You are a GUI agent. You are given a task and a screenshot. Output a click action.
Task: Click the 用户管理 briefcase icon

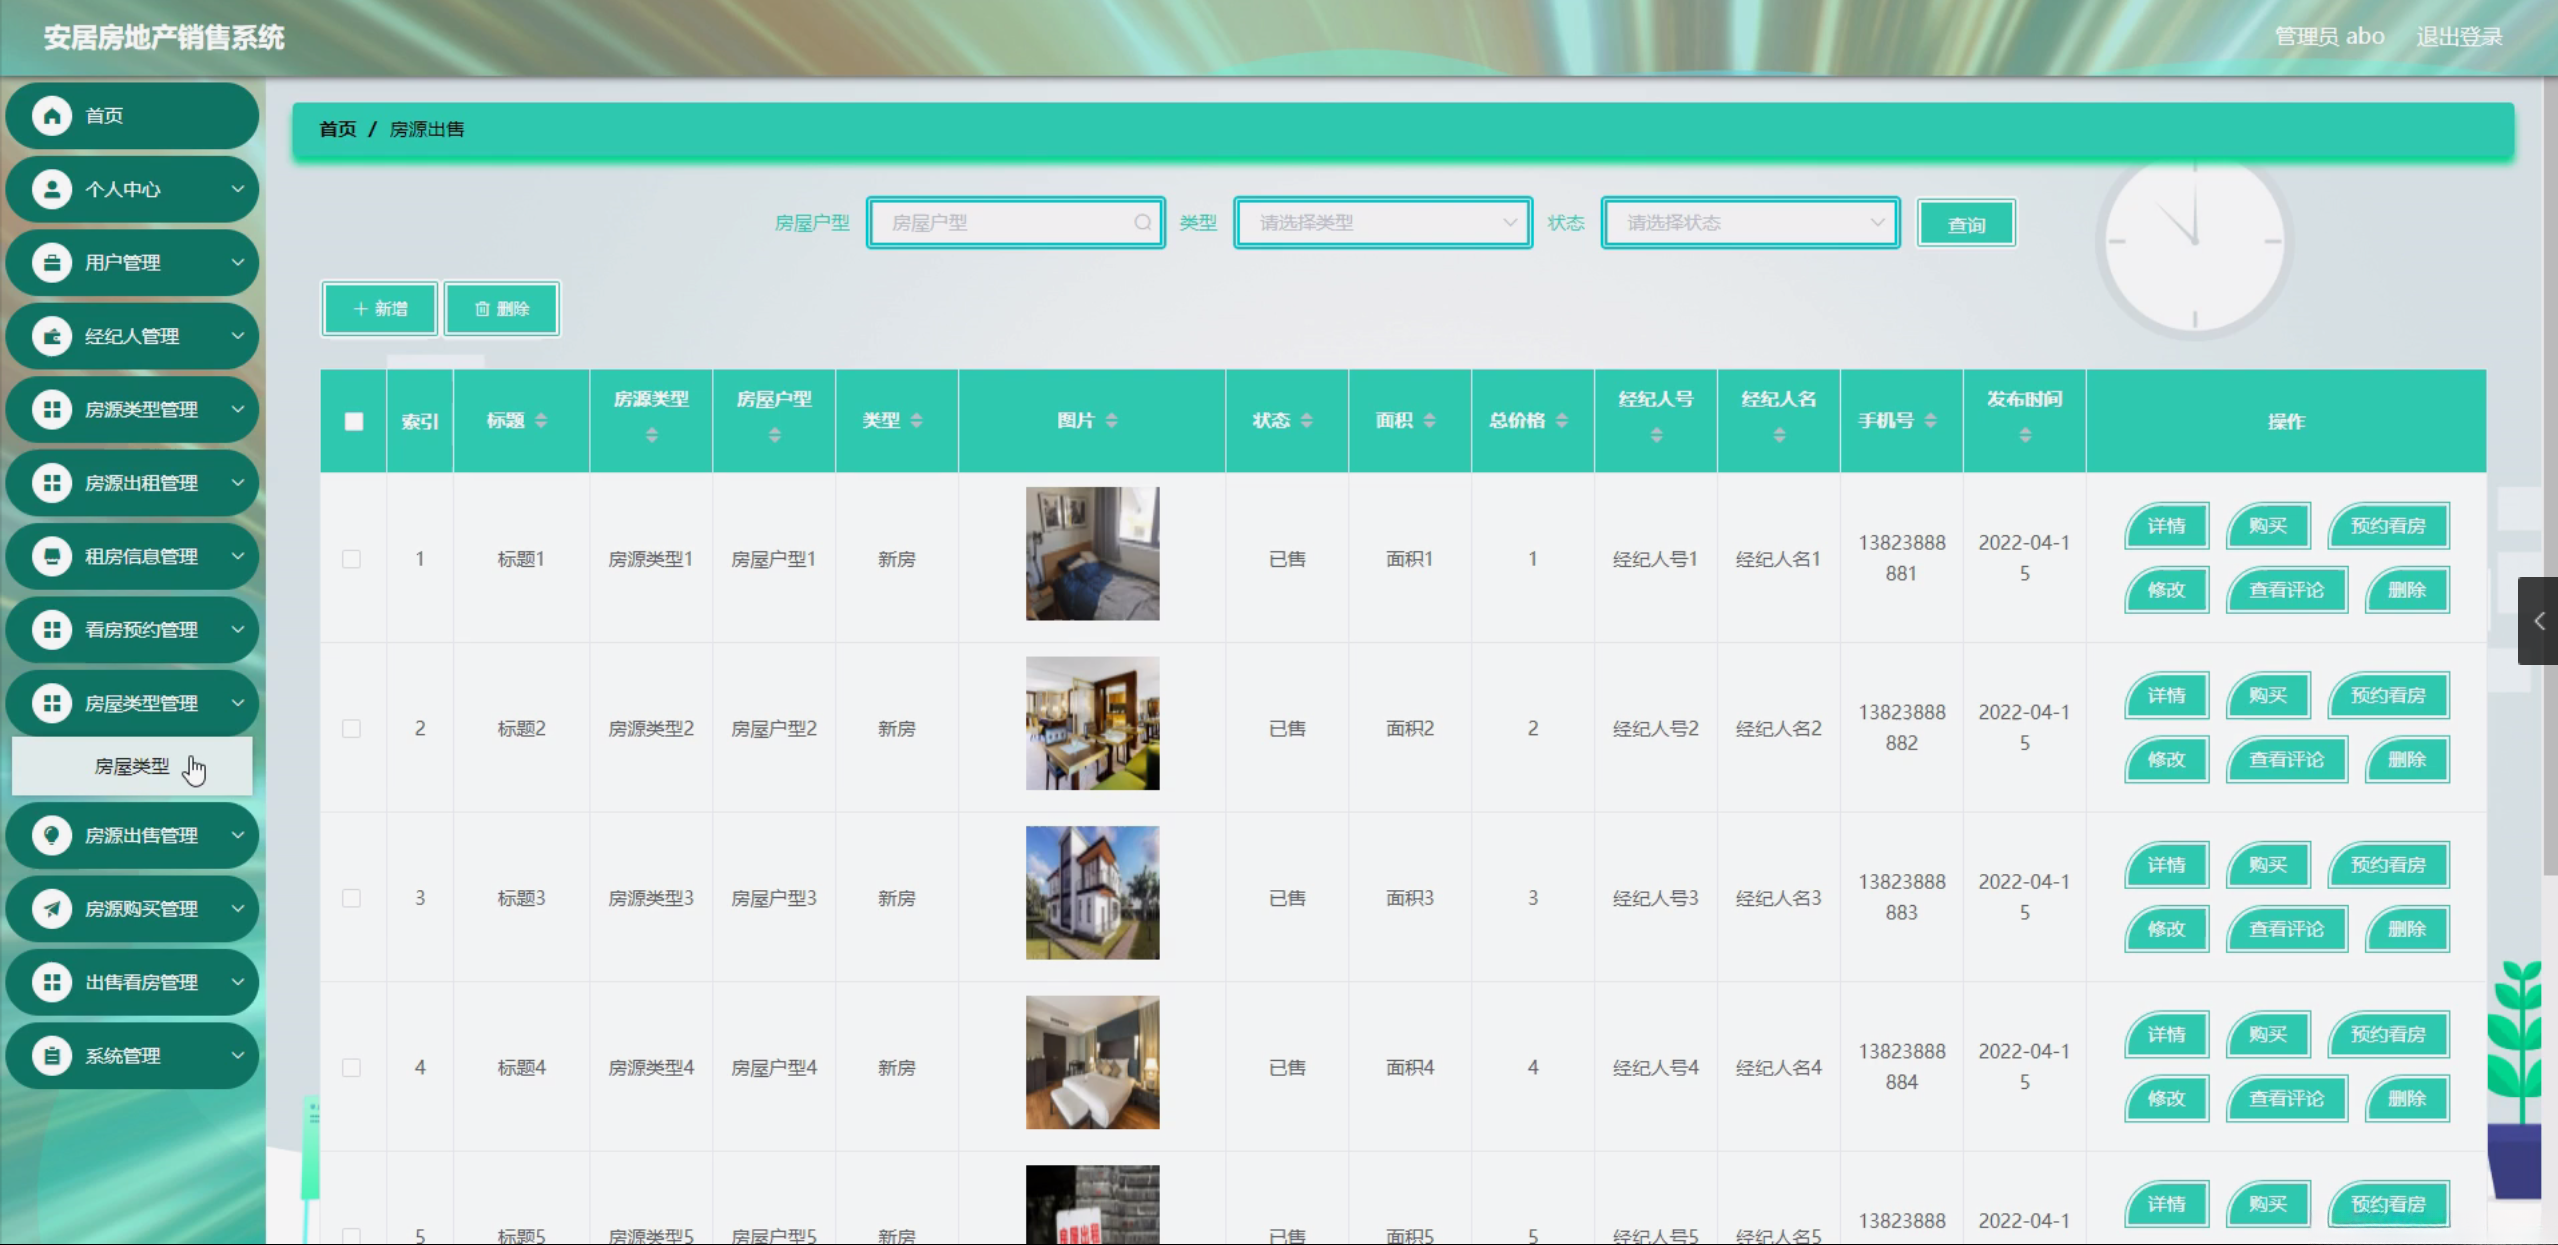click(x=52, y=263)
